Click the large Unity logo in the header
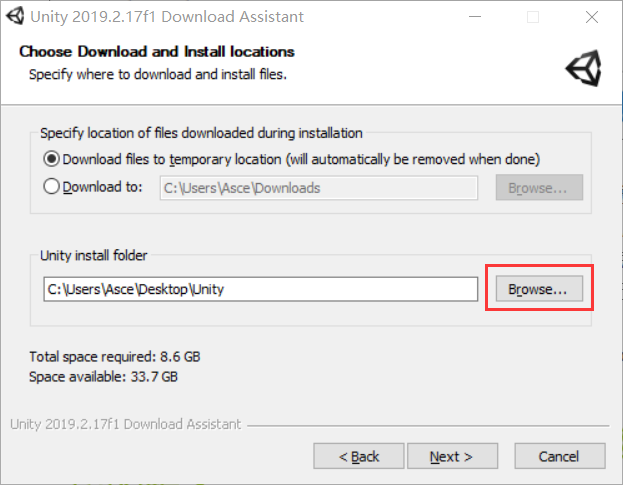This screenshot has width=623, height=485. 583,68
